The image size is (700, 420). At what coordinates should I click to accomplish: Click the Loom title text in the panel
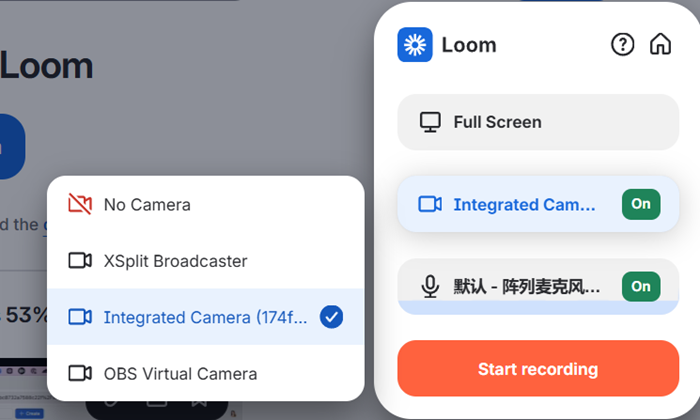pos(469,45)
